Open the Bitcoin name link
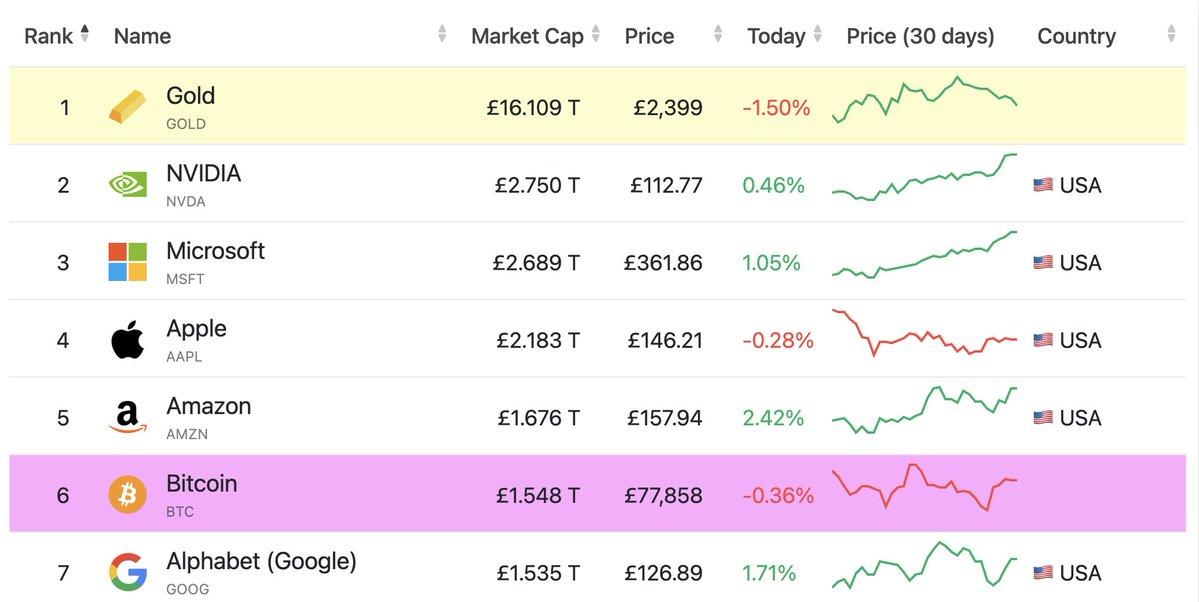 click(x=201, y=484)
